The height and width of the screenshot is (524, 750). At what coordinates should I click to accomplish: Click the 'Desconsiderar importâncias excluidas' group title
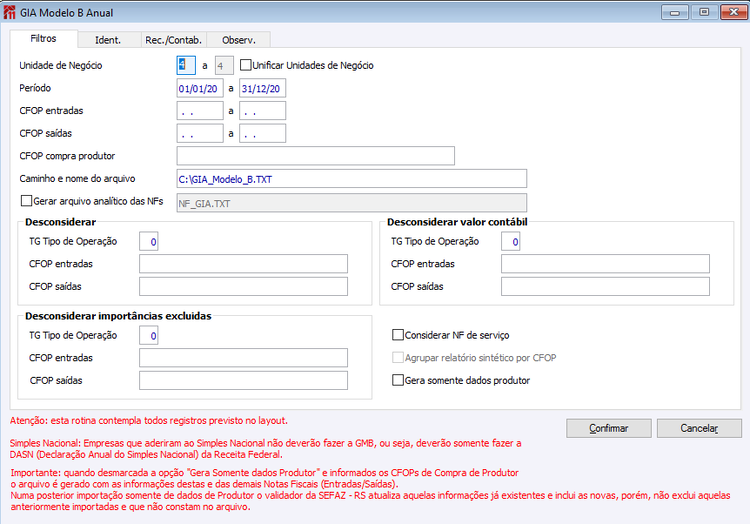(x=118, y=316)
